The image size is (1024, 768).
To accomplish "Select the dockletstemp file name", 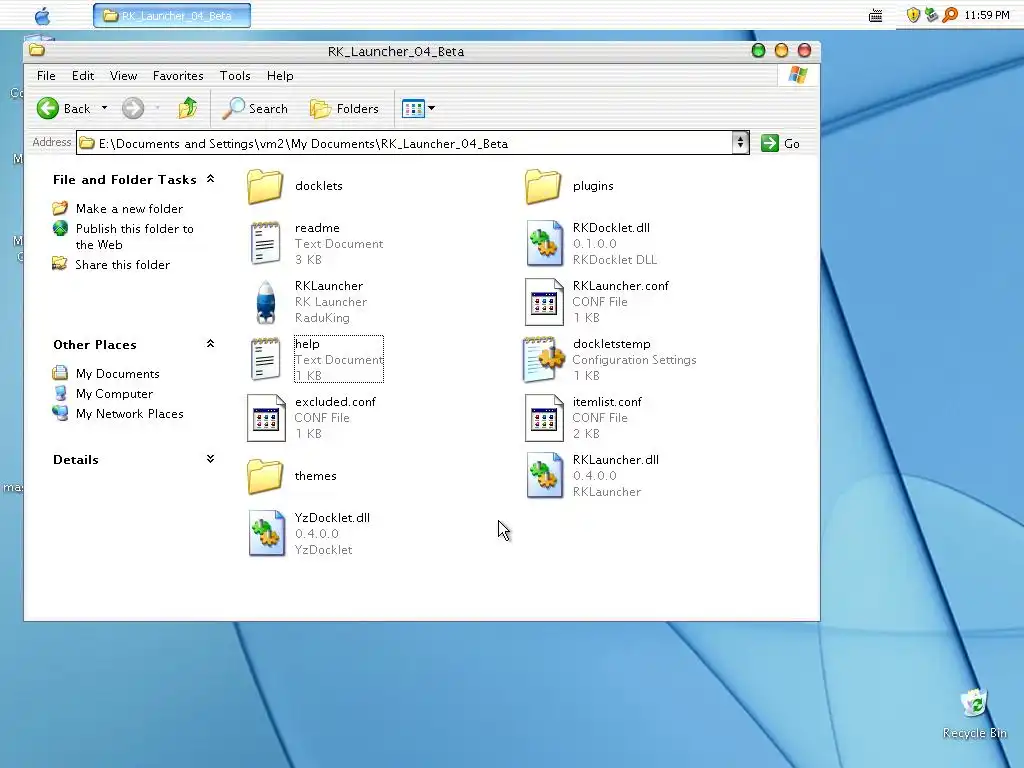I will pos(612,344).
